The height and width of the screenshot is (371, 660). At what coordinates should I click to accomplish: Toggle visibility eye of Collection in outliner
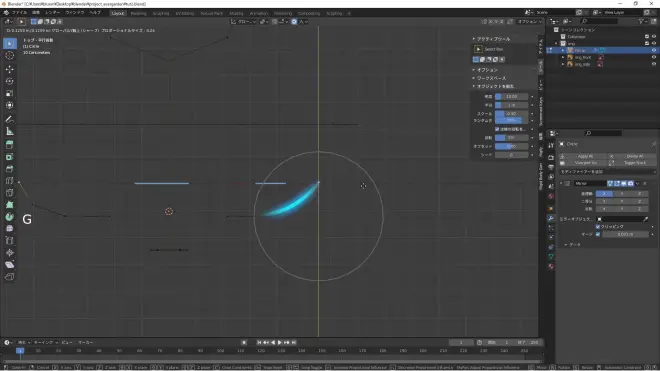point(654,37)
